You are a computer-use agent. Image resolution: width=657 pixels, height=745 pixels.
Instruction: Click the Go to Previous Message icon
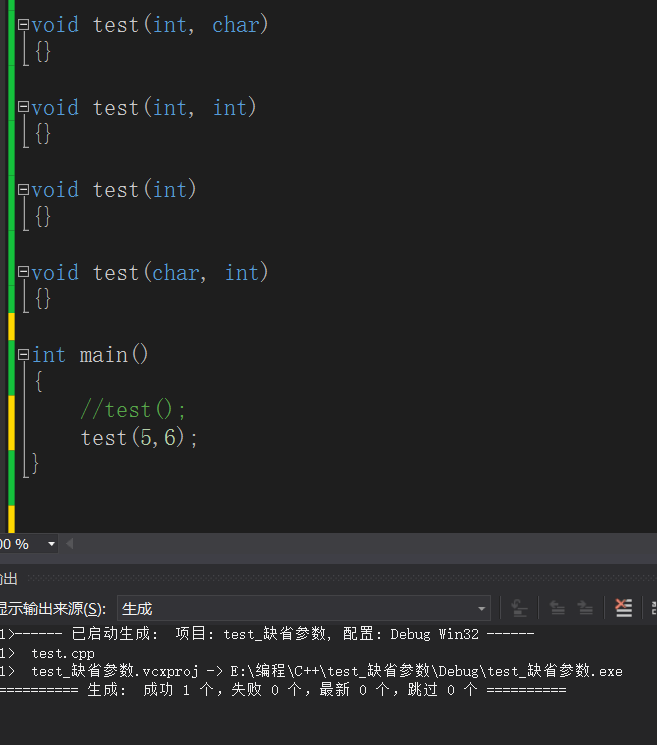(557, 608)
